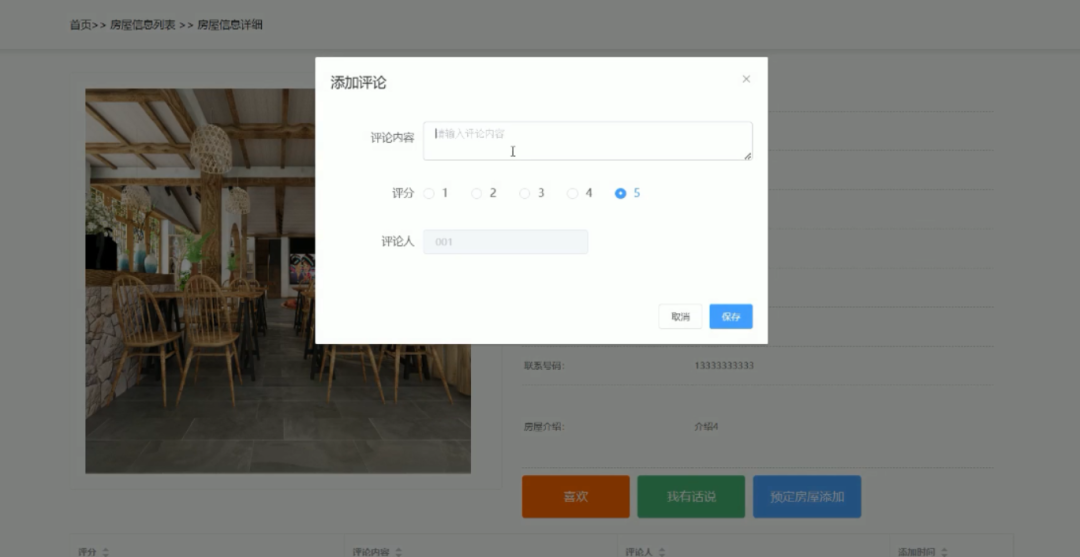Select rating 3 radio button

click(525, 193)
